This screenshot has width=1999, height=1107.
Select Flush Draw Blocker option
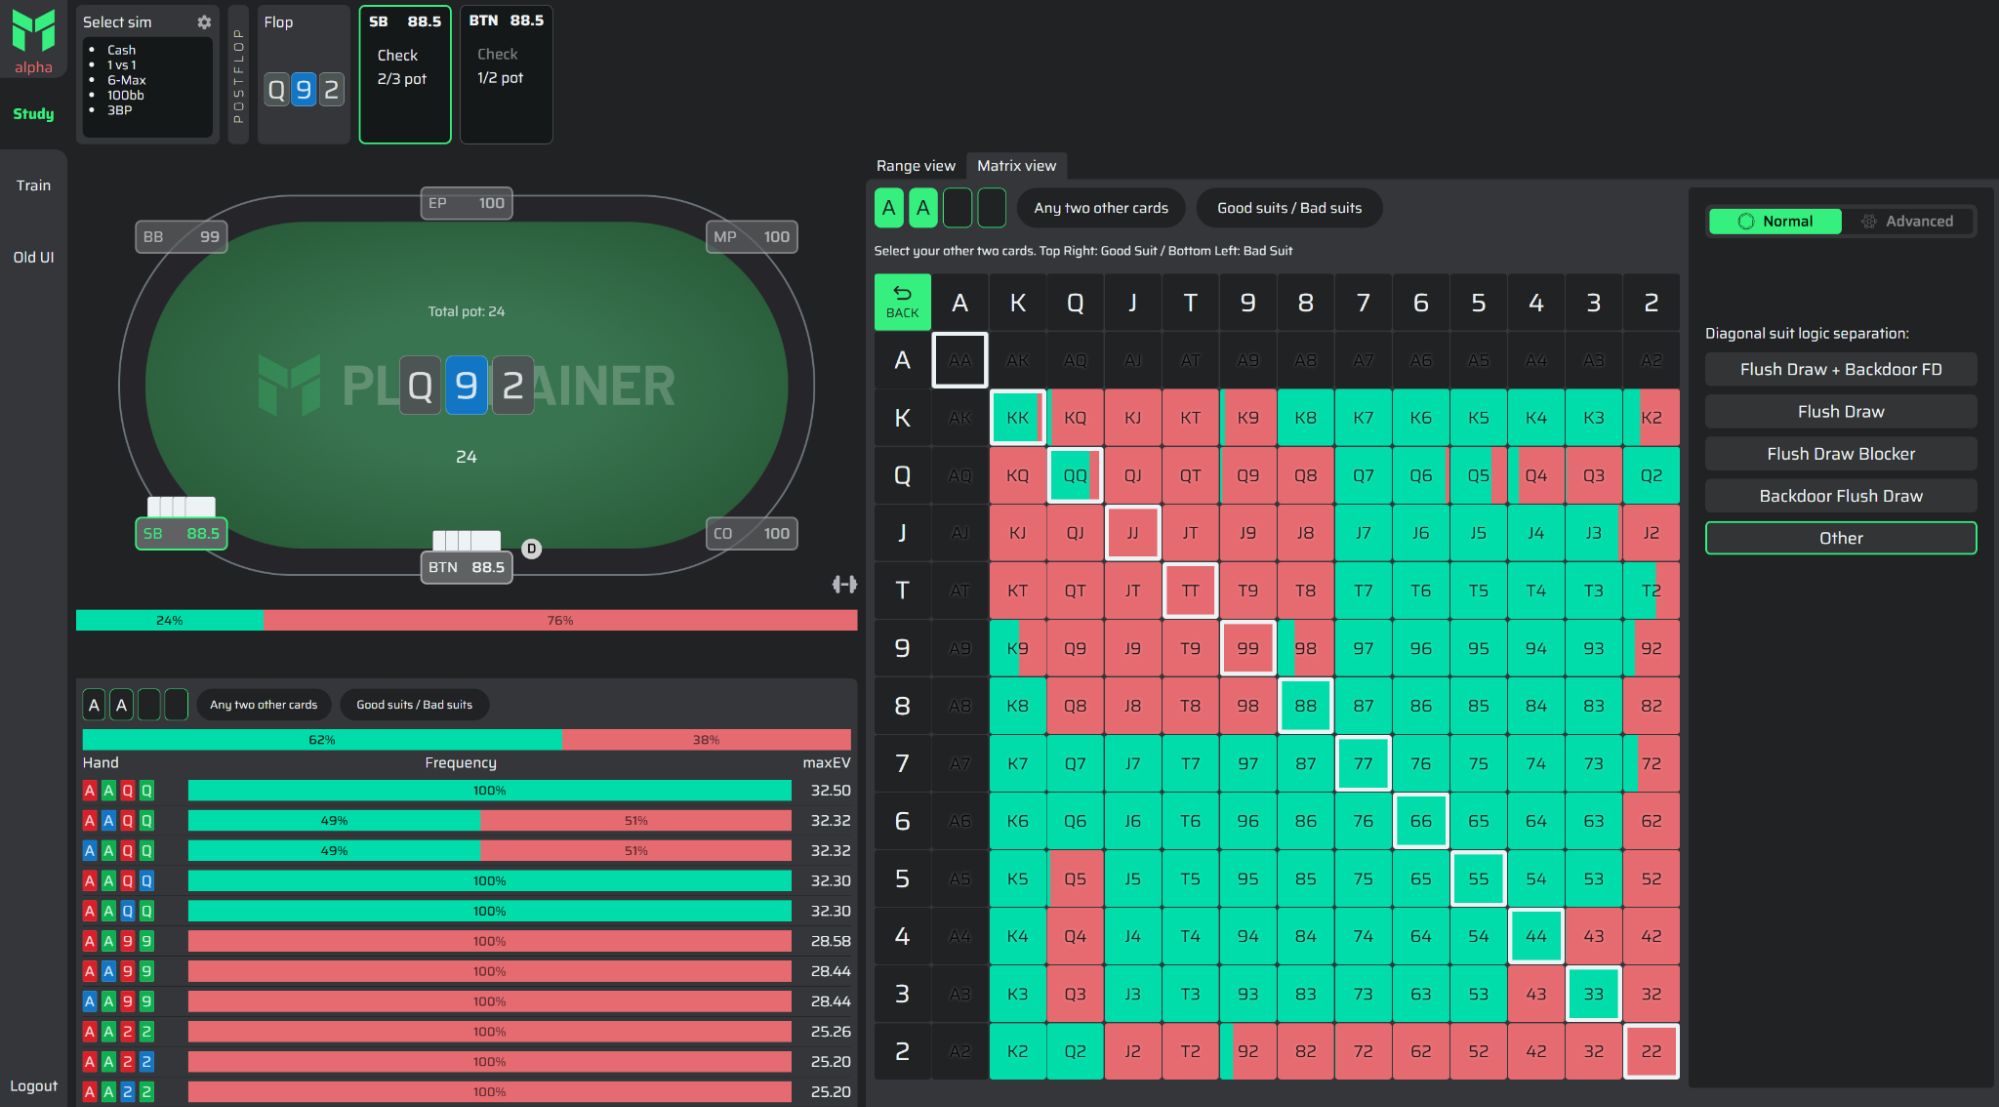click(1840, 453)
